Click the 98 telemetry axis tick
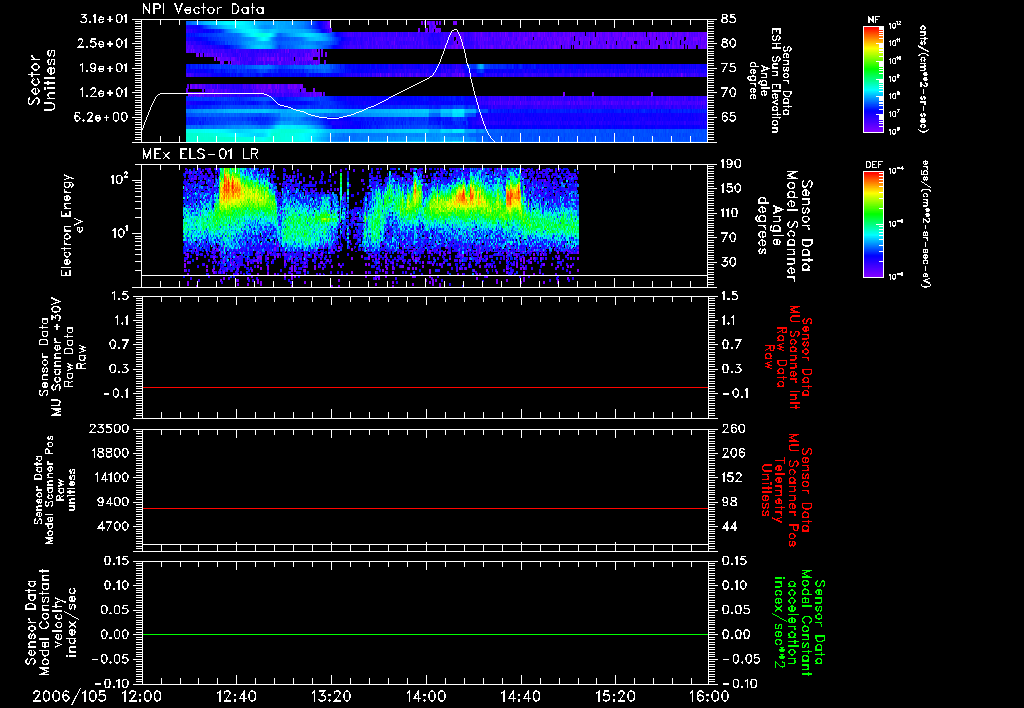 tap(729, 502)
